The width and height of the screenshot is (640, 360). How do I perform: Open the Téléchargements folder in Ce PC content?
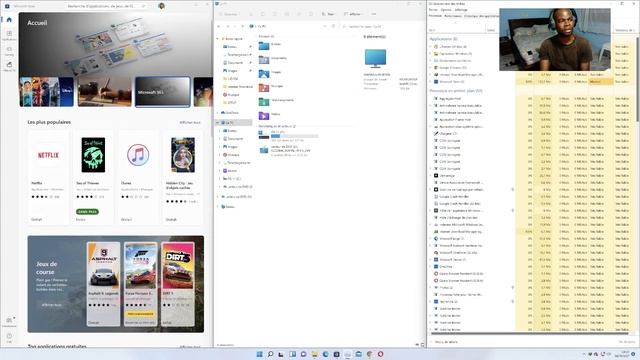[x=277, y=101]
